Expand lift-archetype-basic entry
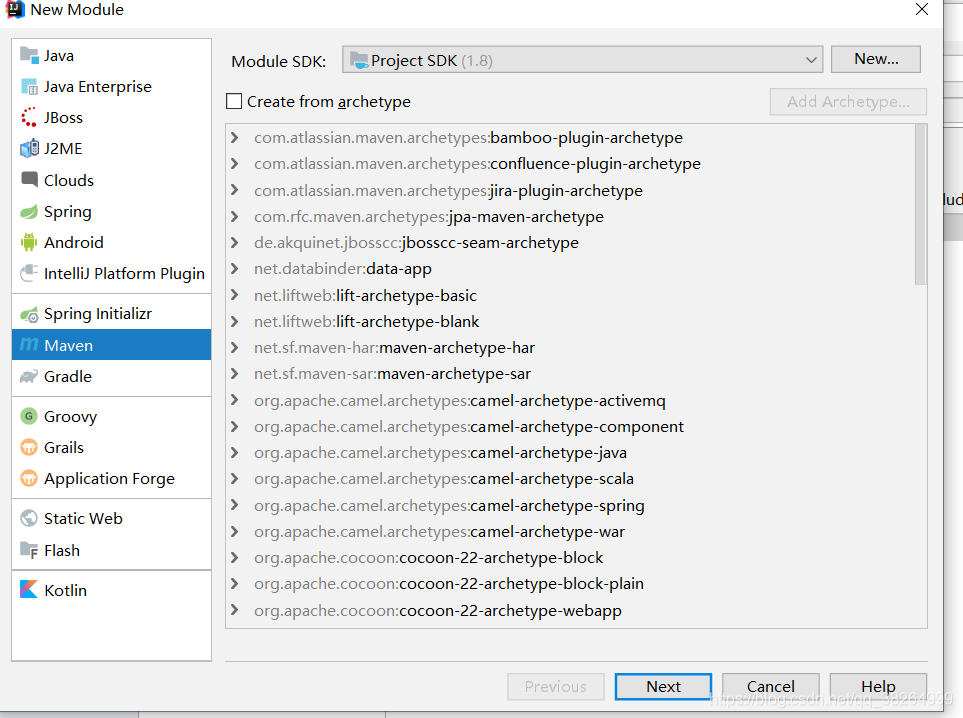Viewport: 963px width, 718px height. click(x=235, y=295)
